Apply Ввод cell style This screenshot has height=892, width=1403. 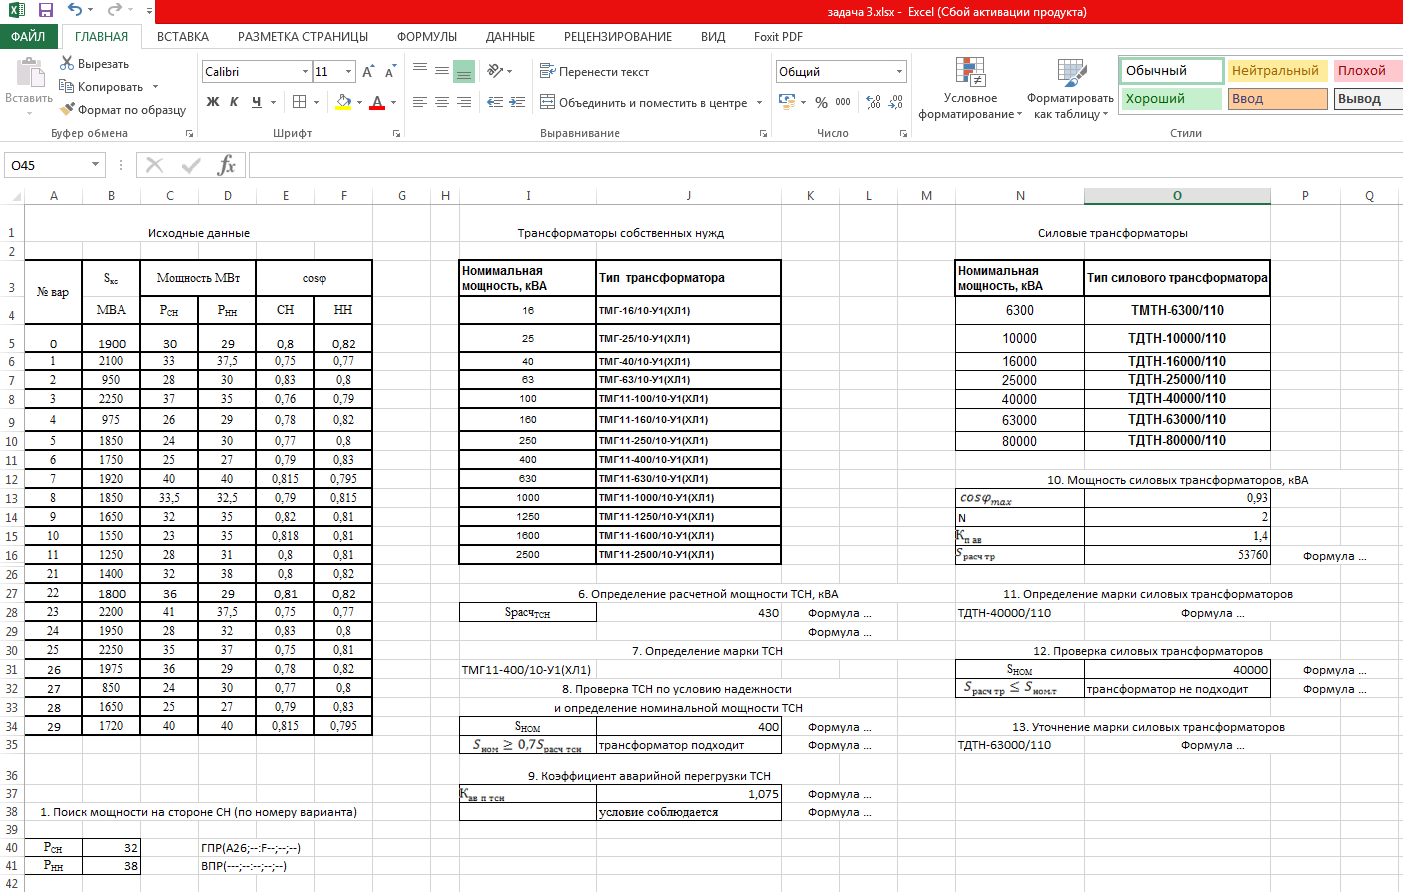(1277, 99)
